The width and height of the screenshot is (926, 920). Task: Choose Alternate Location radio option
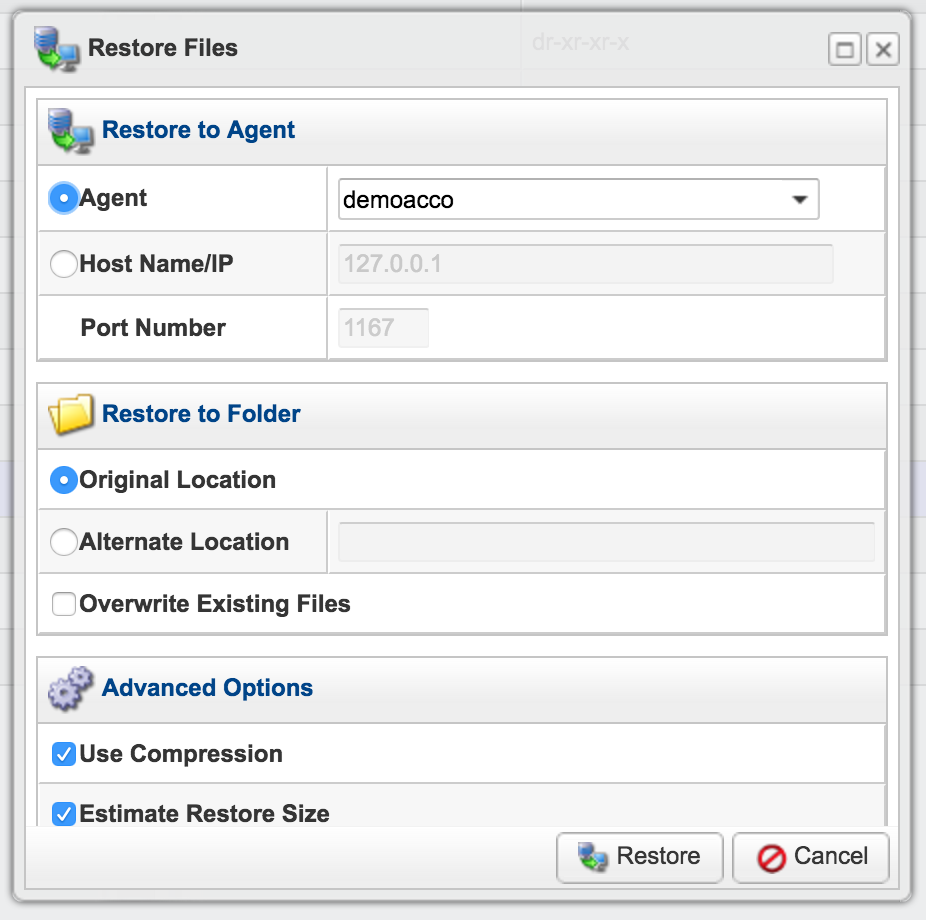click(x=63, y=542)
